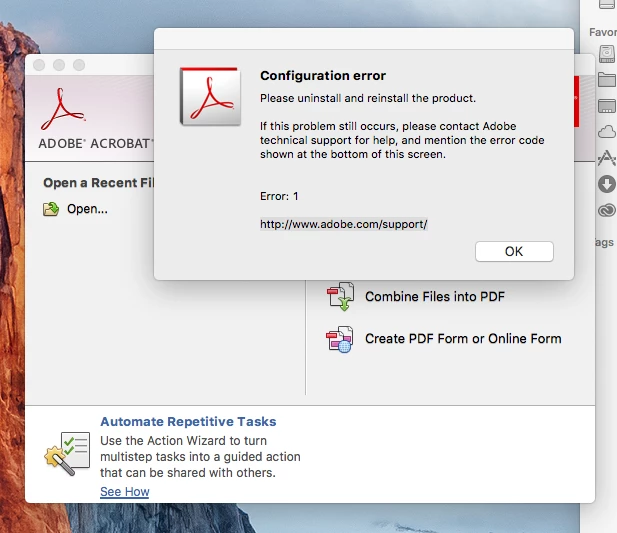Click OK in the Configuration error dialog
This screenshot has height=533, width=617.
coord(514,251)
